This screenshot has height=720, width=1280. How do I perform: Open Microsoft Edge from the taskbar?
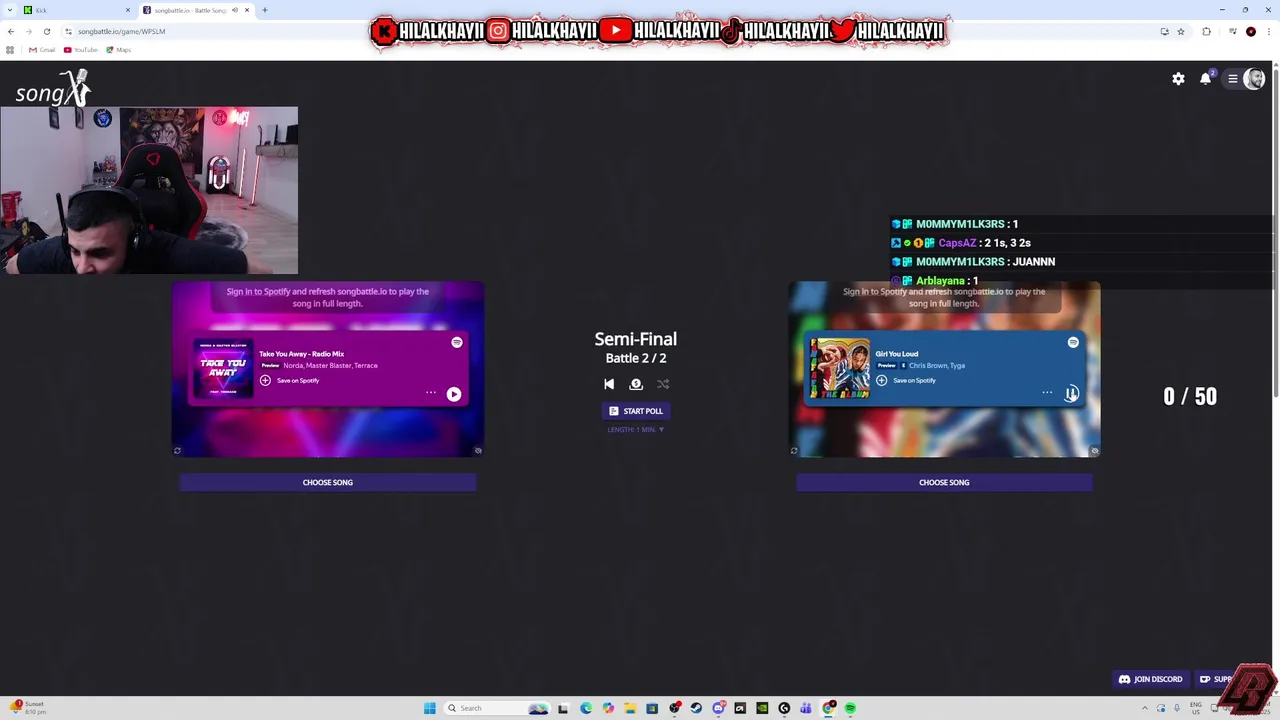click(x=586, y=708)
